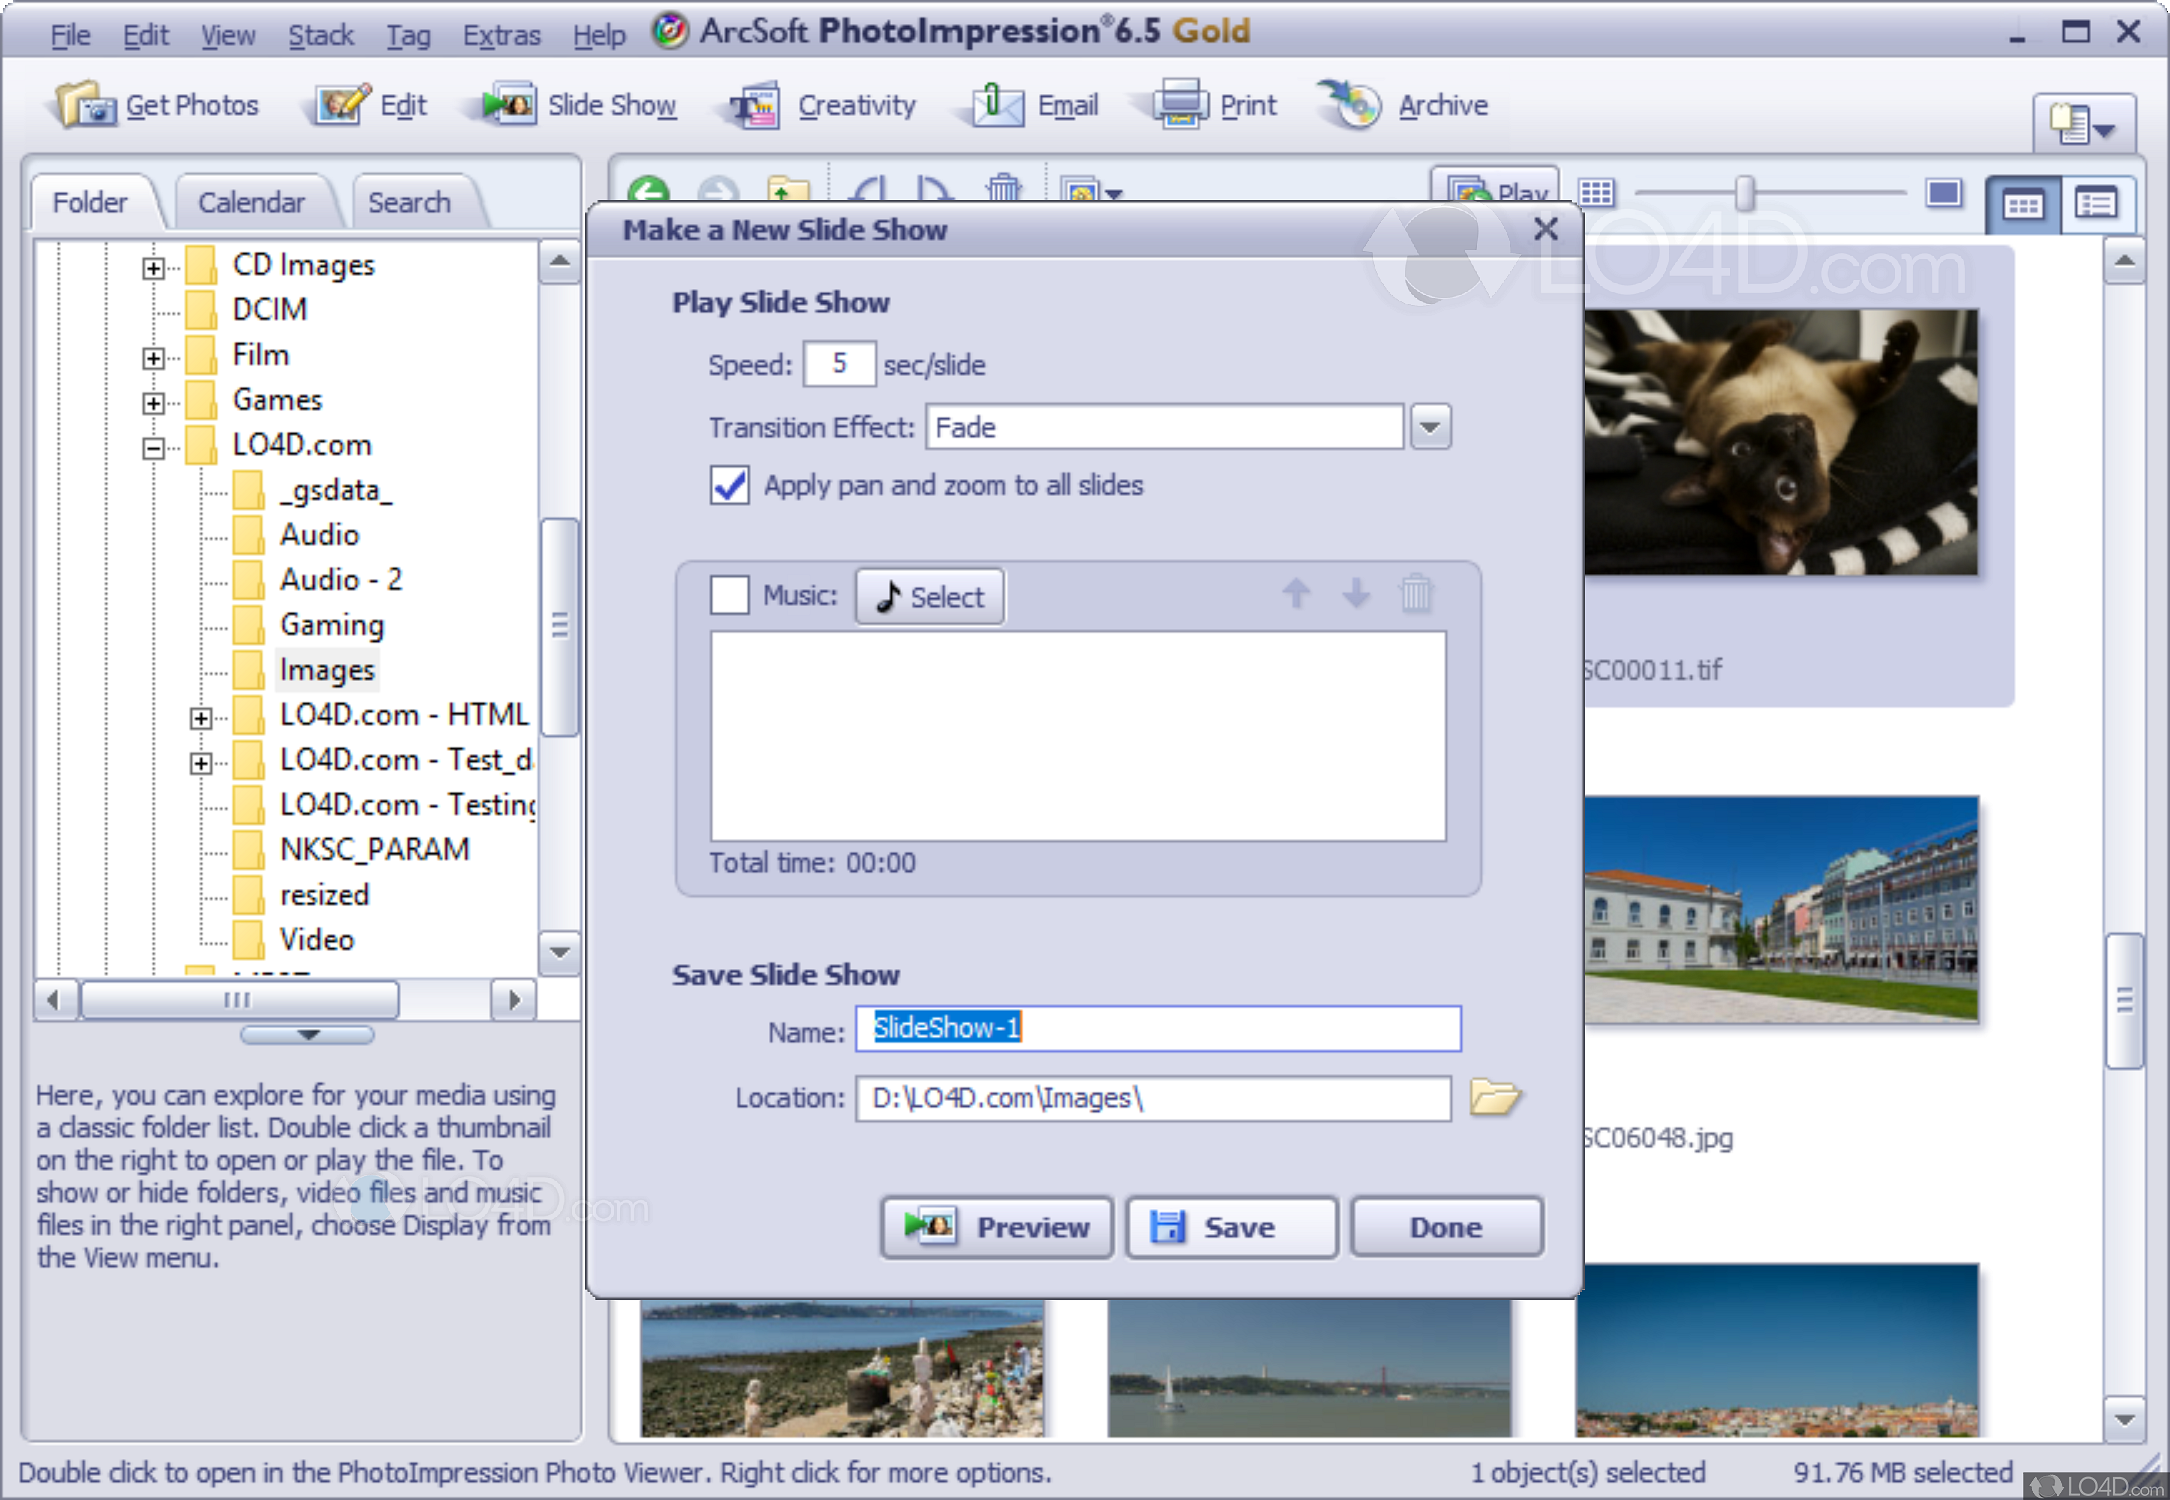Open the Extras menu

[x=500, y=36]
